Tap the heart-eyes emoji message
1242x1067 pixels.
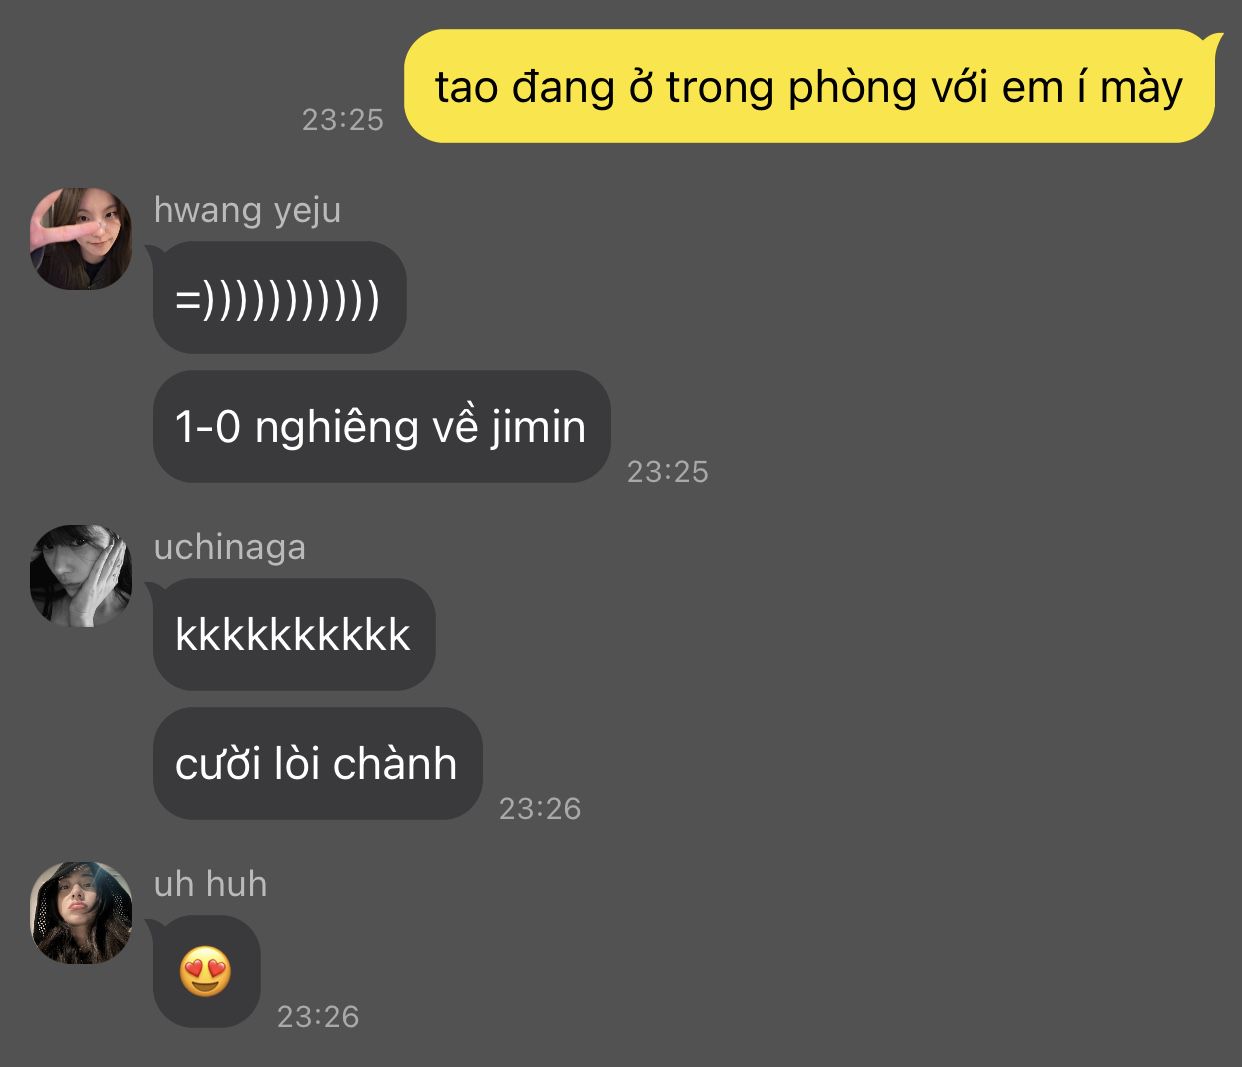(x=206, y=972)
